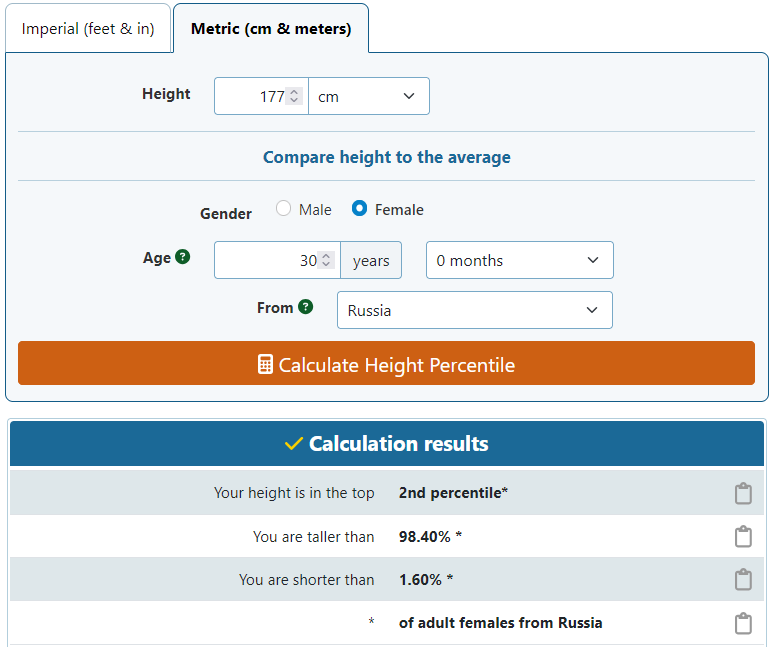Copy the '2nd percentile' result to clipboard
The width and height of the screenshot is (773, 647).
743,493
